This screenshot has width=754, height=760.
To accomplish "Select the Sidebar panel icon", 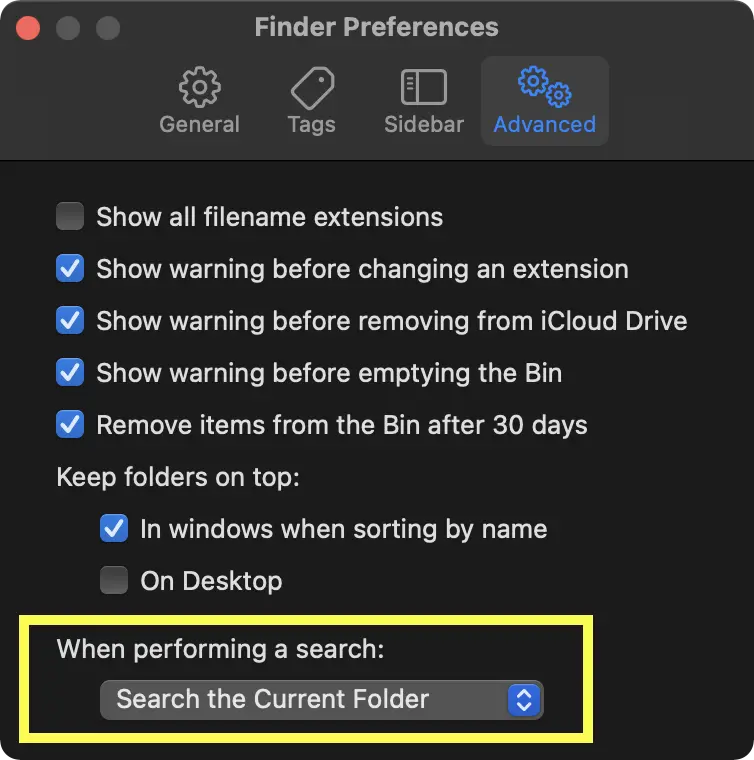I will tap(424, 88).
